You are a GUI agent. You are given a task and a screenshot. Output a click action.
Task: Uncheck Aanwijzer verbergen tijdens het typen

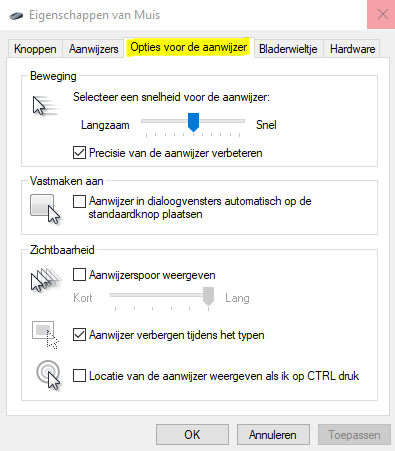79,335
